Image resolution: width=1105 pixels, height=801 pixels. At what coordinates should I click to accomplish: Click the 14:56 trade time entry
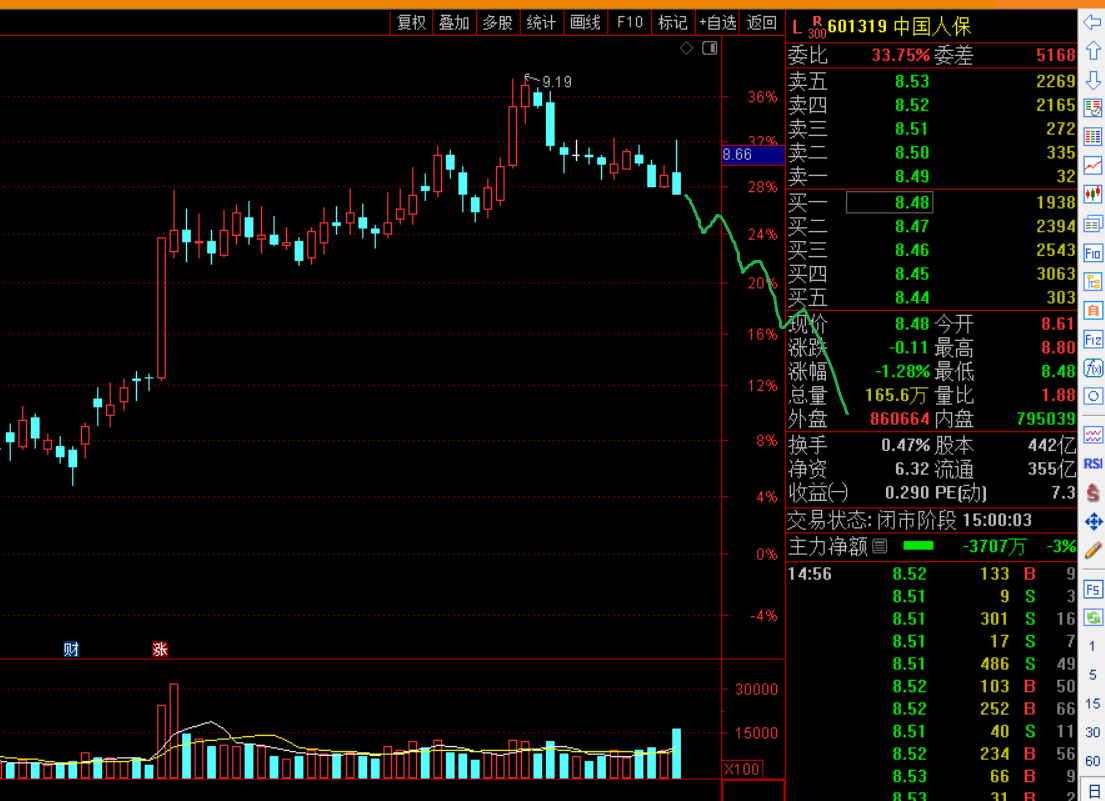point(810,574)
